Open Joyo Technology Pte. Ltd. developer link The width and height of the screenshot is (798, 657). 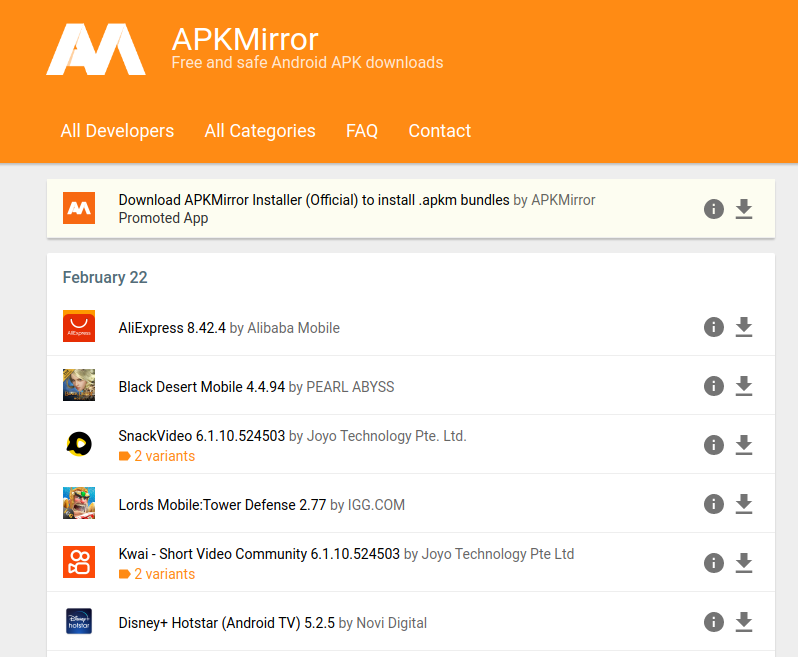tap(386, 436)
